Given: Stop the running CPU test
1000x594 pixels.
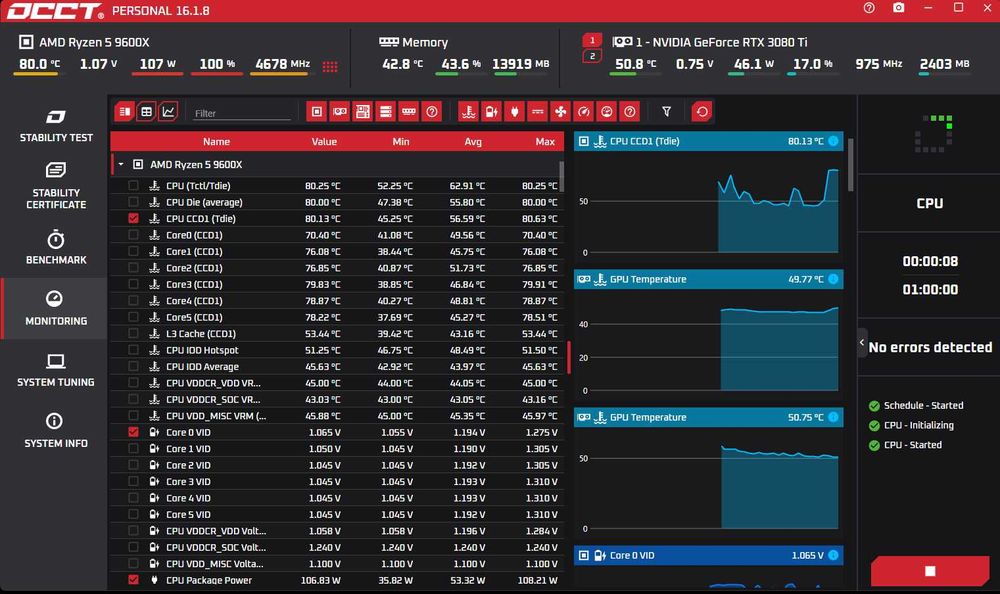Looking at the screenshot, I should pyautogui.click(x=930, y=571).
